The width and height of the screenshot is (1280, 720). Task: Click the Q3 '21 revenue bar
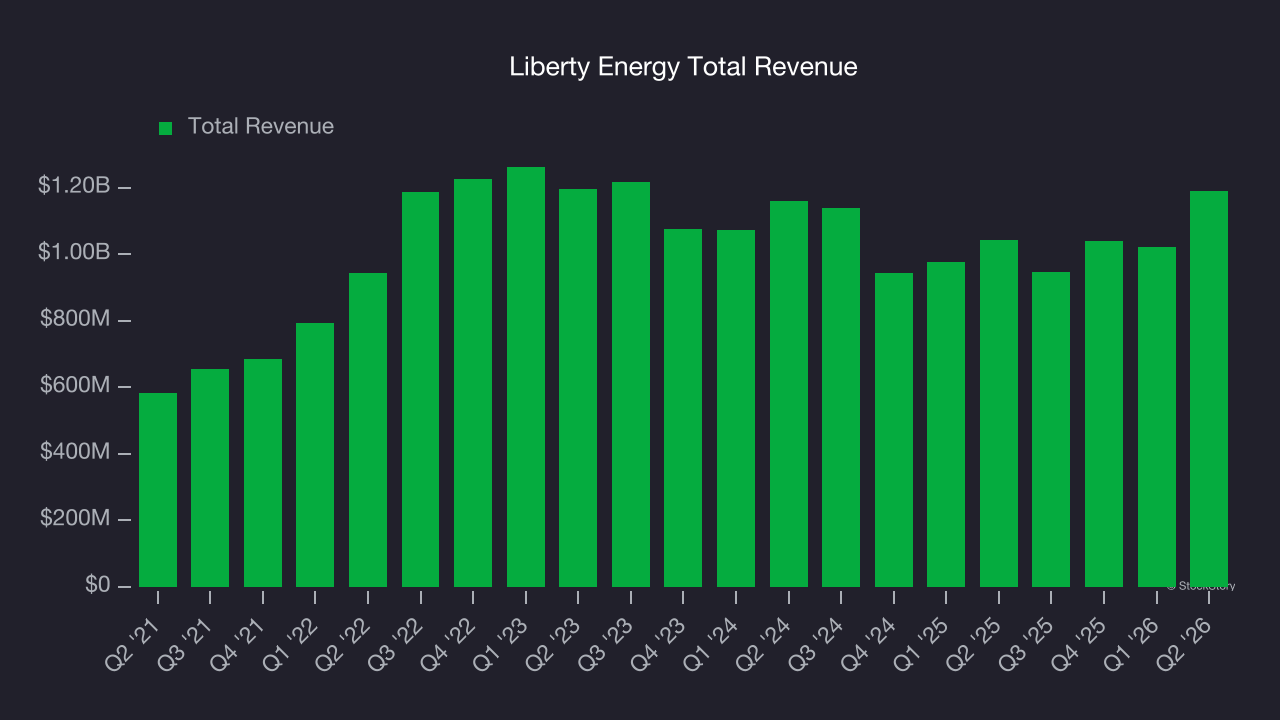pyautogui.click(x=210, y=478)
